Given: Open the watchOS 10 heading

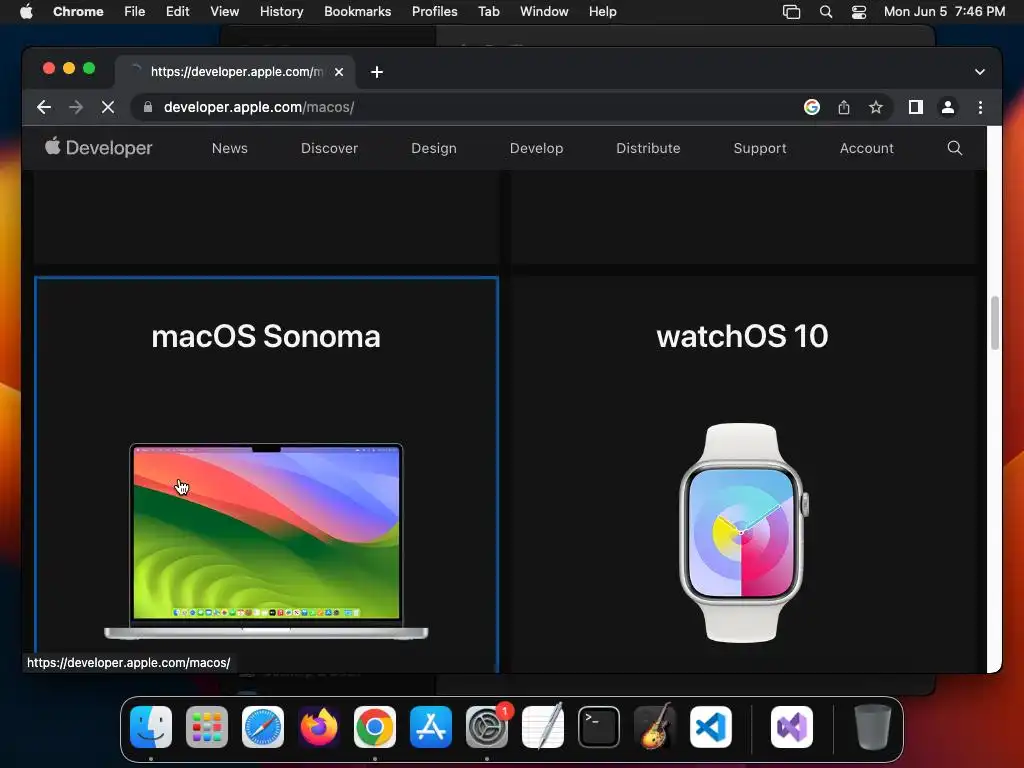Looking at the screenshot, I should (742, 337).
